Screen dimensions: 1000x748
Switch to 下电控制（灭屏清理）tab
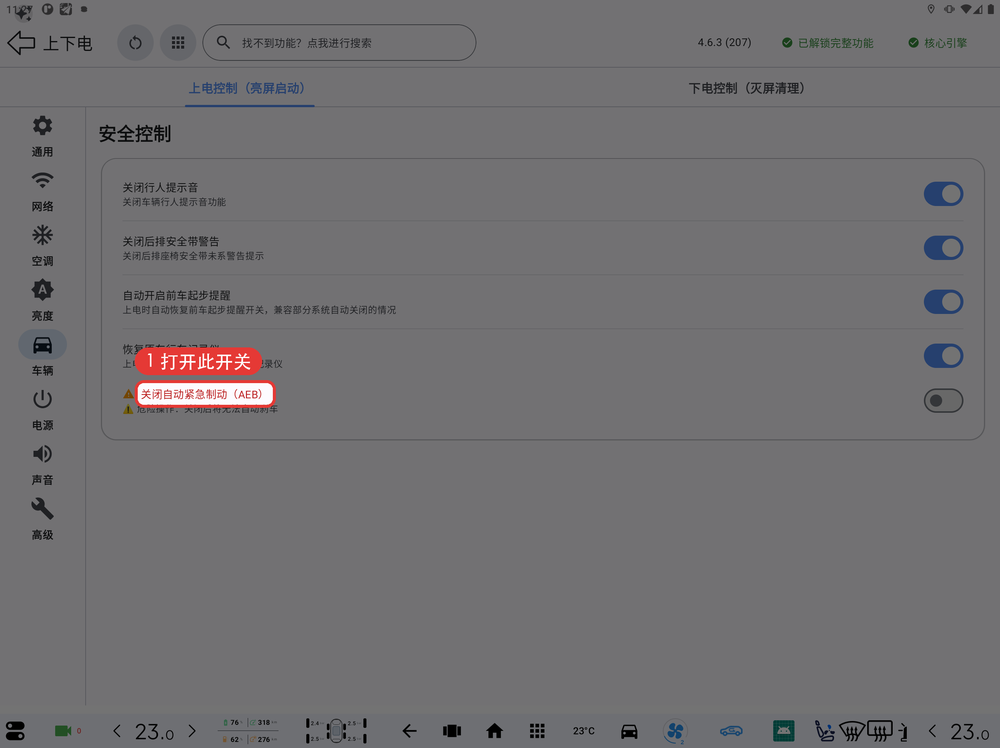point(749,88)
